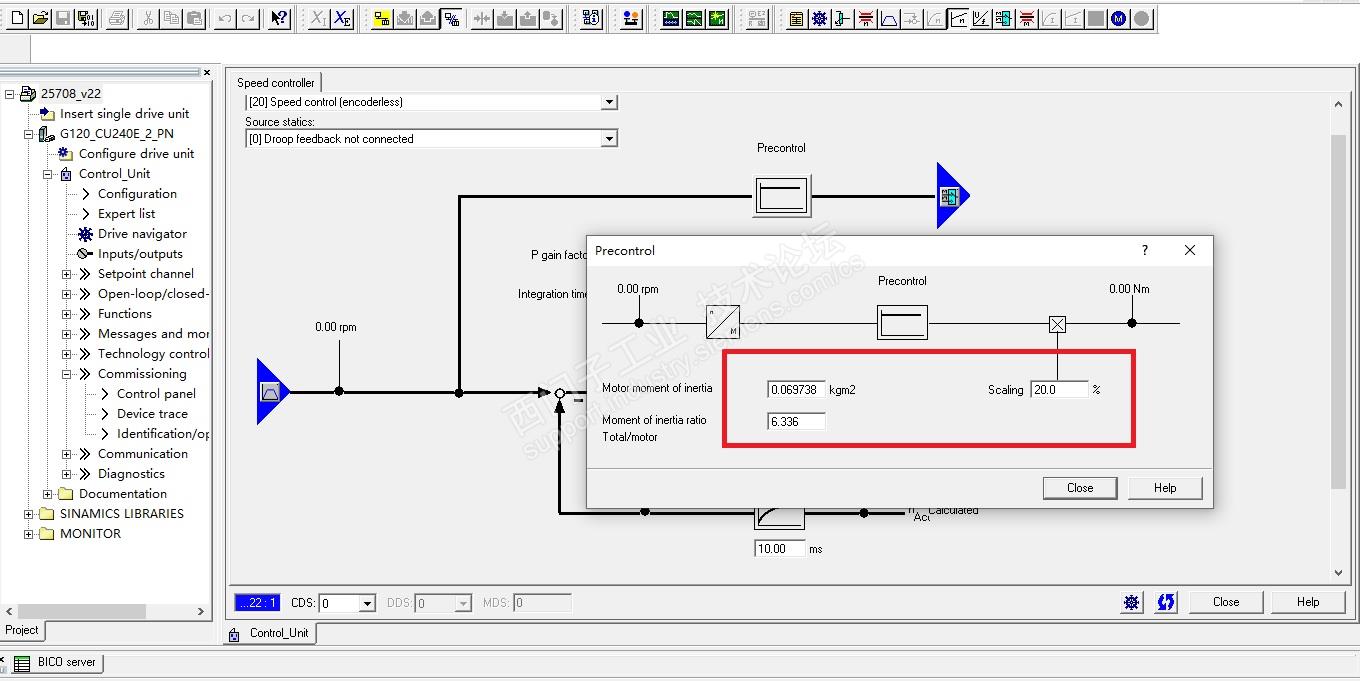The width and height of the screenshot is (1366, 681).
Task: Open the first green trace icon
Action: pos(670,18)
